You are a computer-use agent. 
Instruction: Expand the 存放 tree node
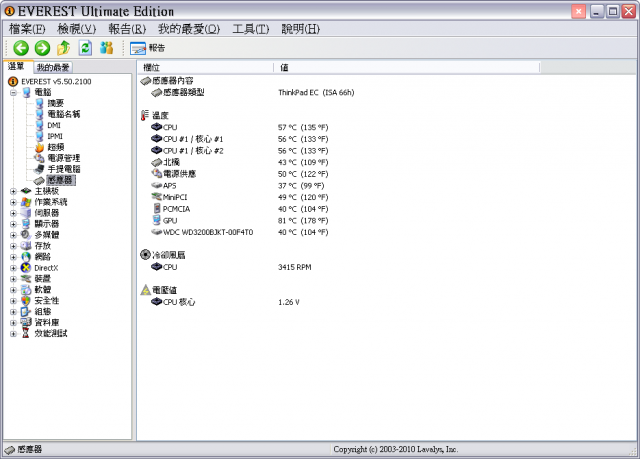coord(13,246)
